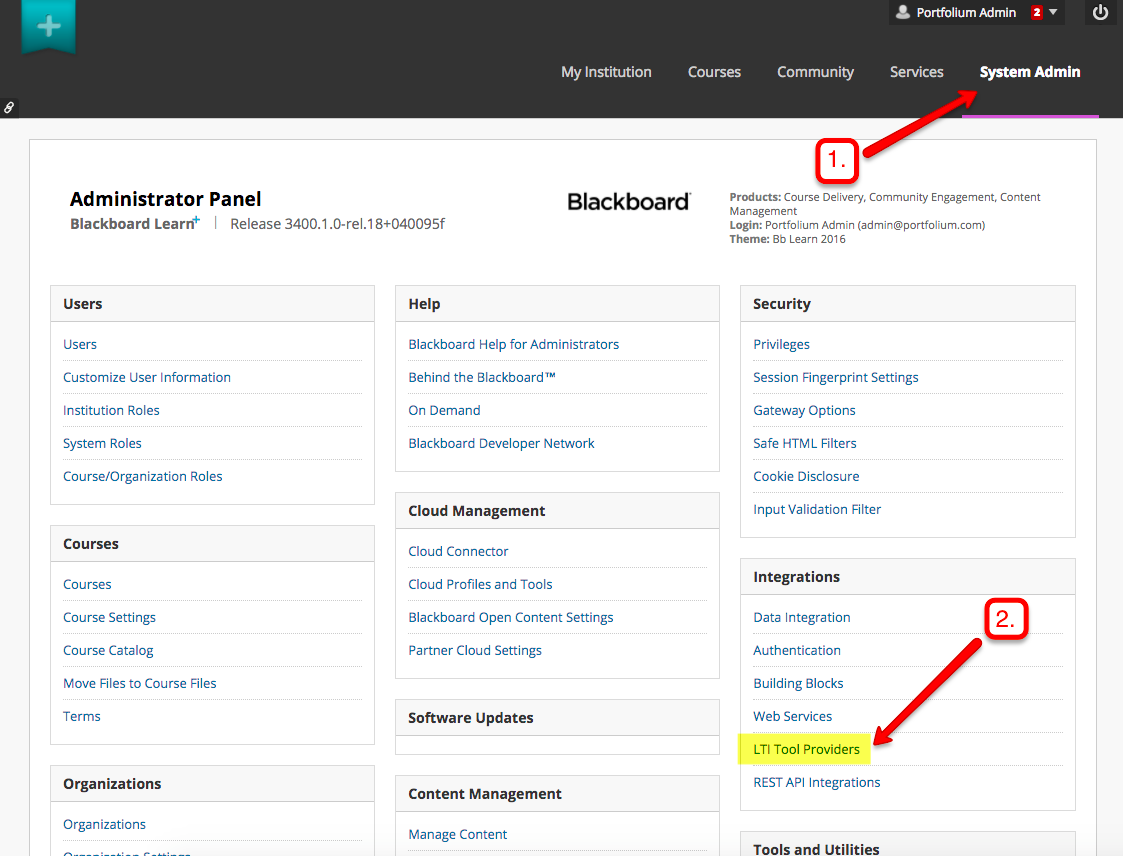1123x856 pixels.
Task: Click the Cloud Management section header
Action: click(557, 511)
